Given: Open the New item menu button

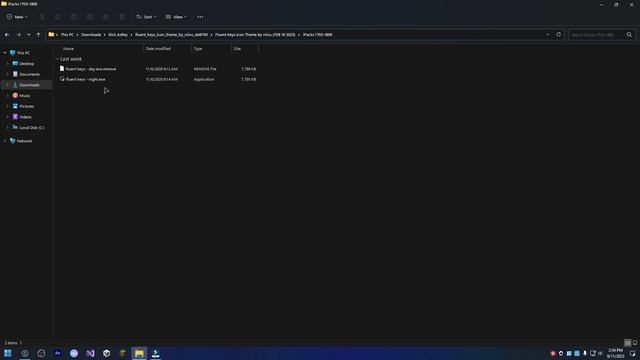Looking at the screenshot, I should tap(17, 17).
